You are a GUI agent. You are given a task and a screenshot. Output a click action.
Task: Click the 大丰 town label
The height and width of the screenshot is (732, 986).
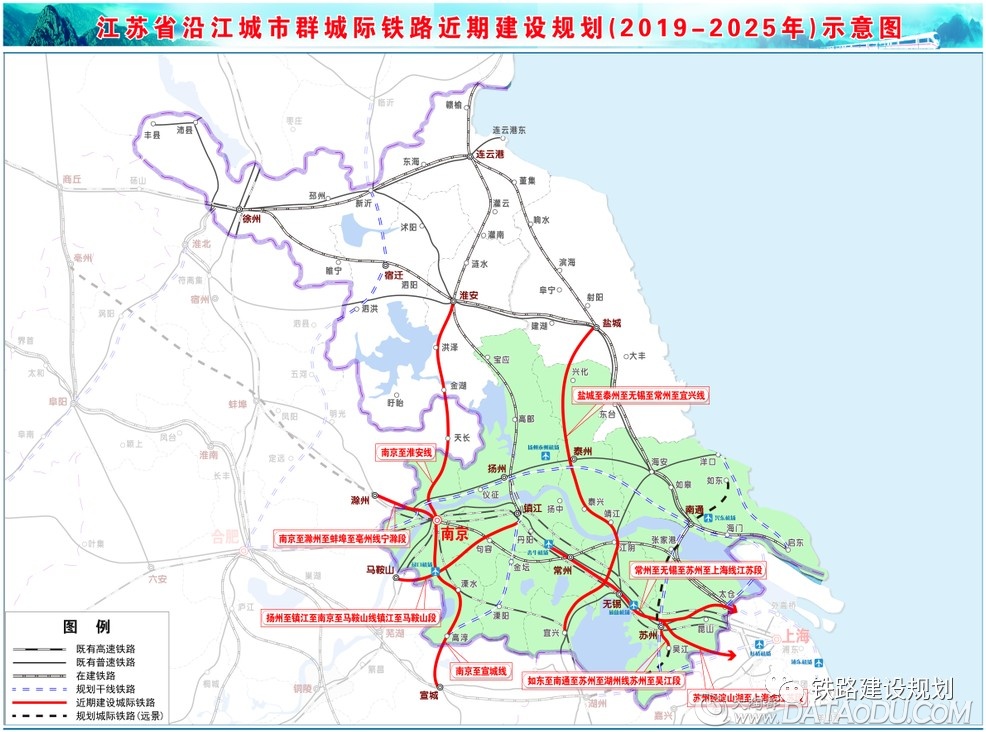638,356
